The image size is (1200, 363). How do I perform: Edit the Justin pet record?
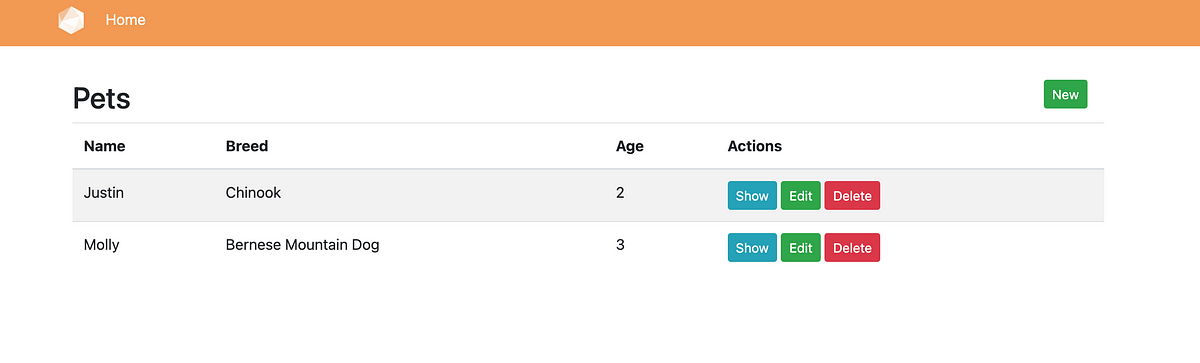(801, 196)
